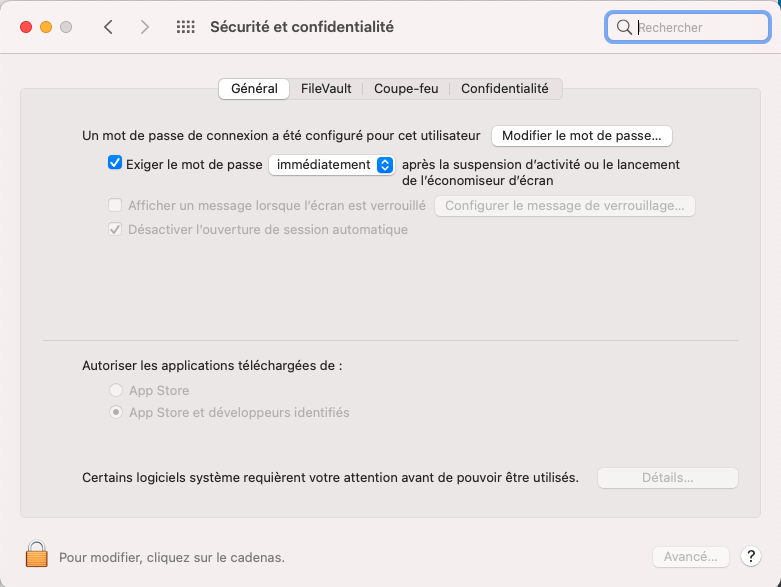Check Afficher un message lorsque l'écran est verrouillé
This screenshot has width=781, height=587.
coord(115,205)
